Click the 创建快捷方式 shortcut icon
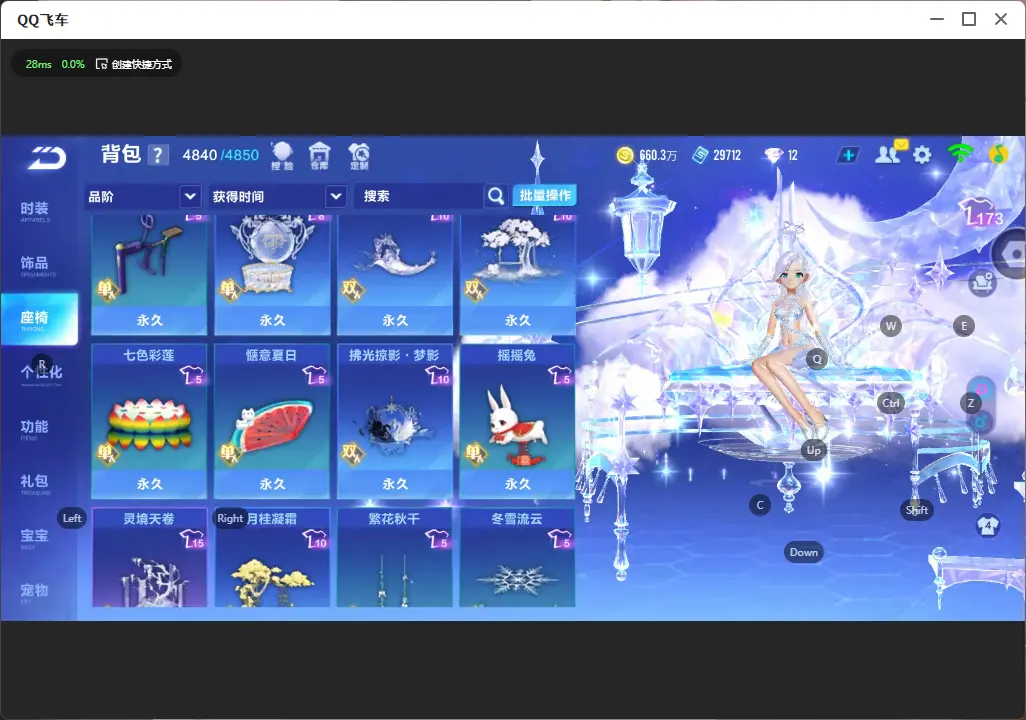The width and height of the screenshot is (1026, 720). coord(101,64)
